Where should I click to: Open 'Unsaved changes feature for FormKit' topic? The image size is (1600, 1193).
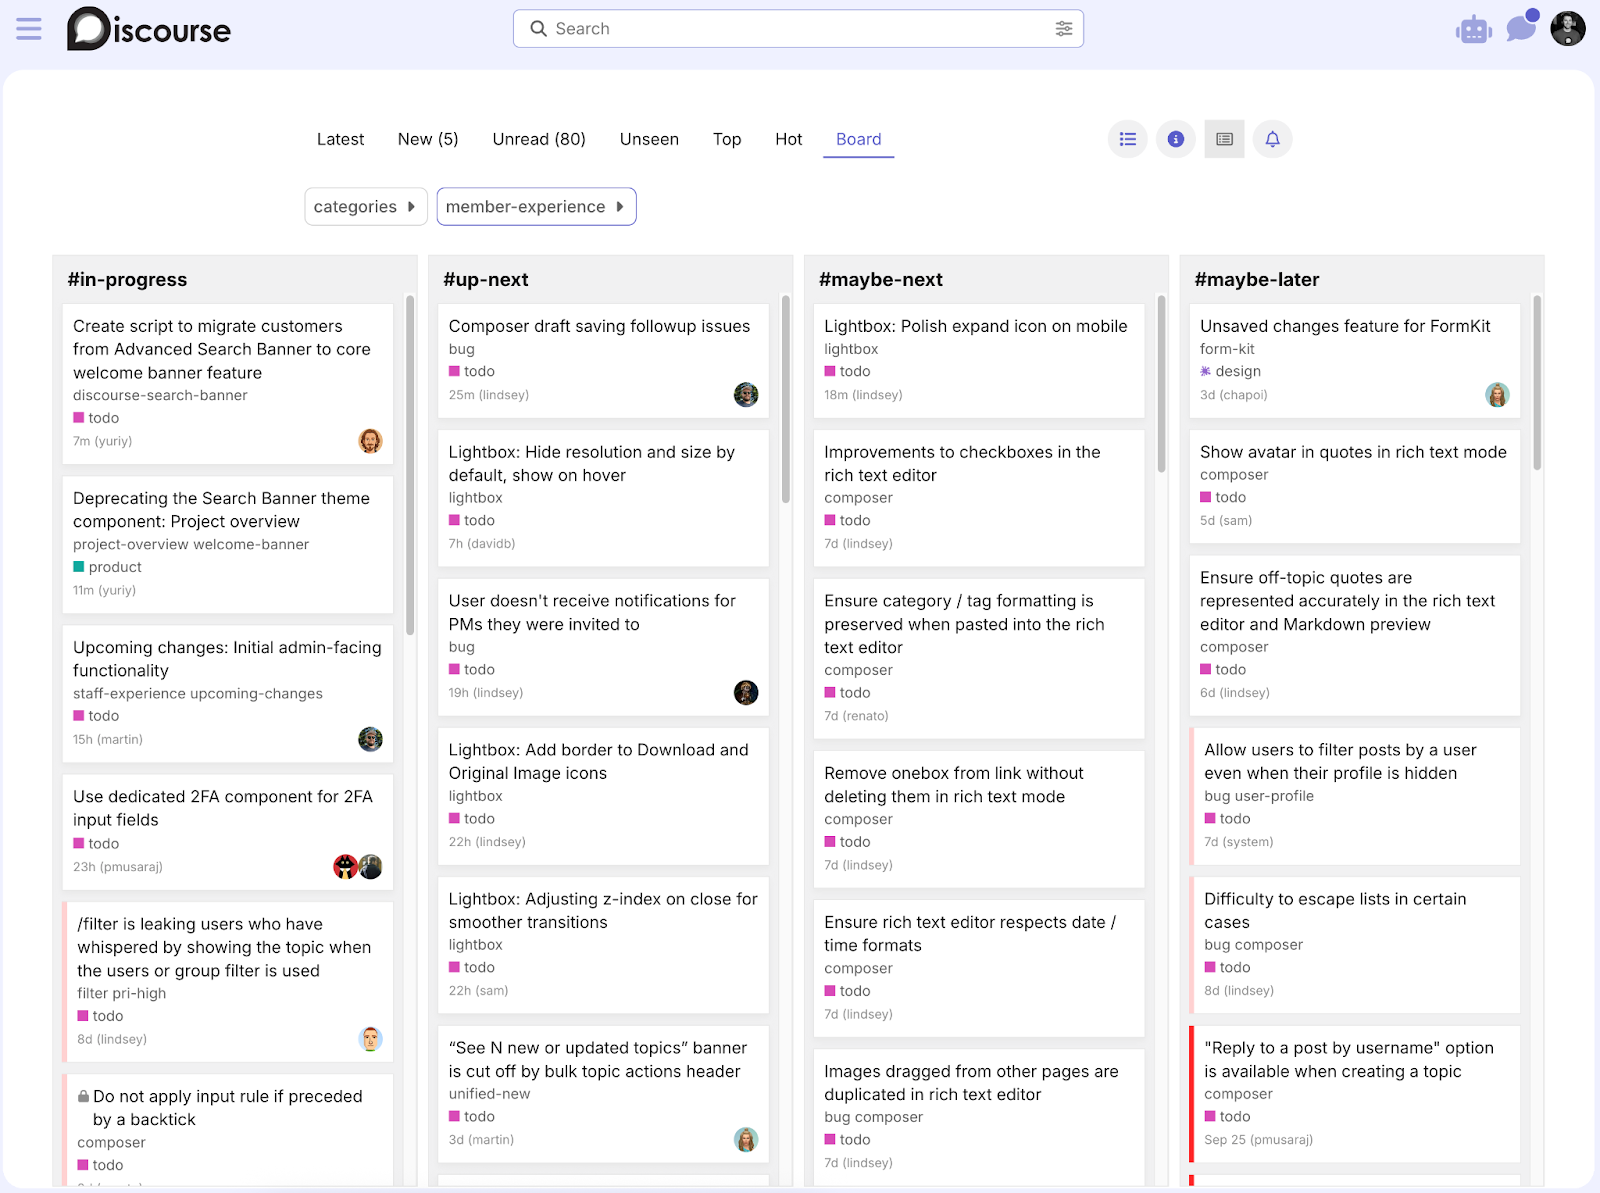(x=1344, y=326)
